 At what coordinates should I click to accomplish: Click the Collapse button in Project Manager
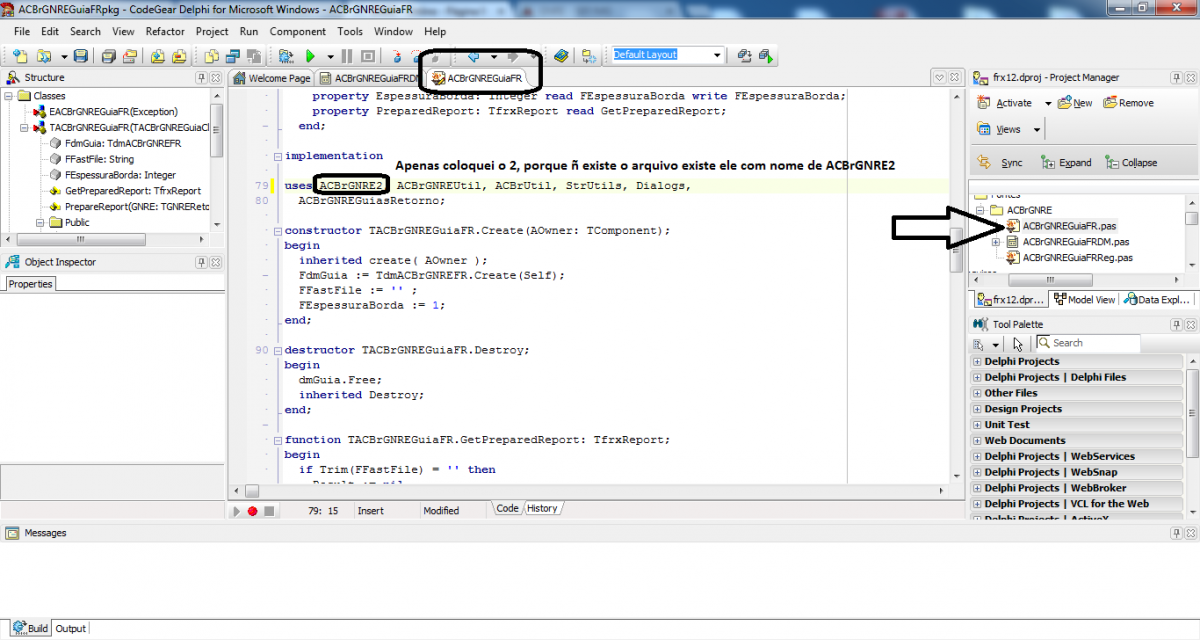pyautogui.click(x=1131, y=162)
